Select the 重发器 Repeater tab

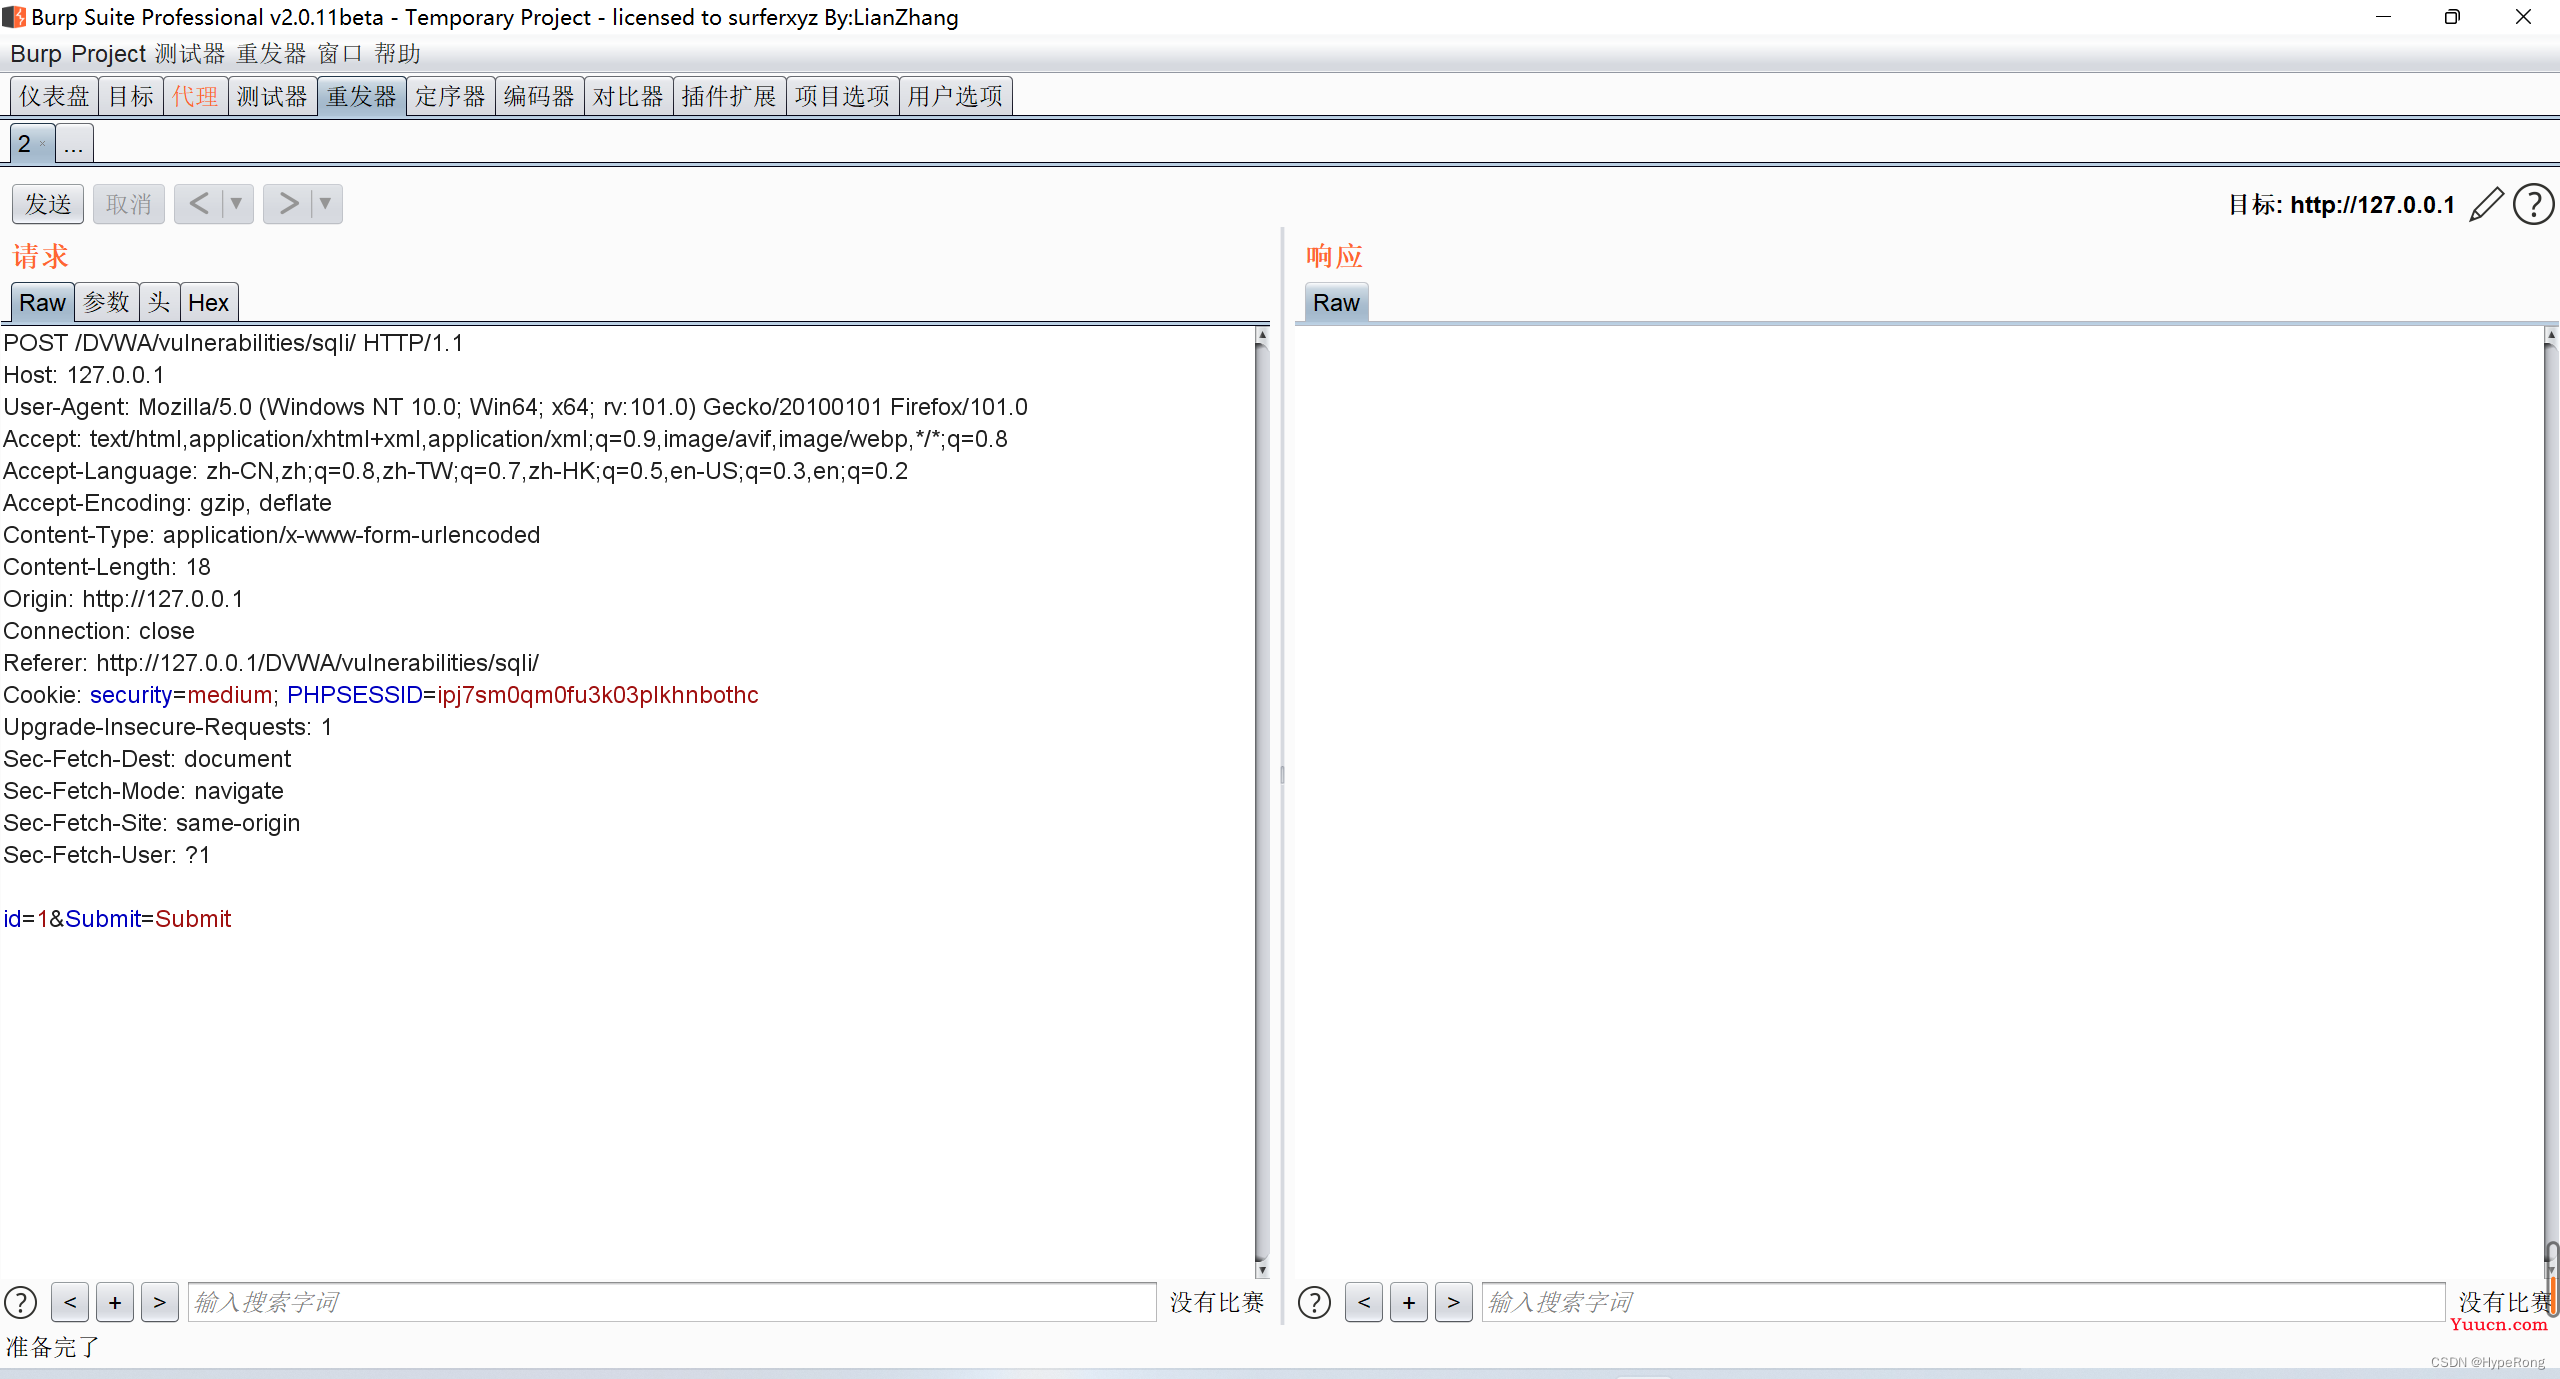coord(362,96)
